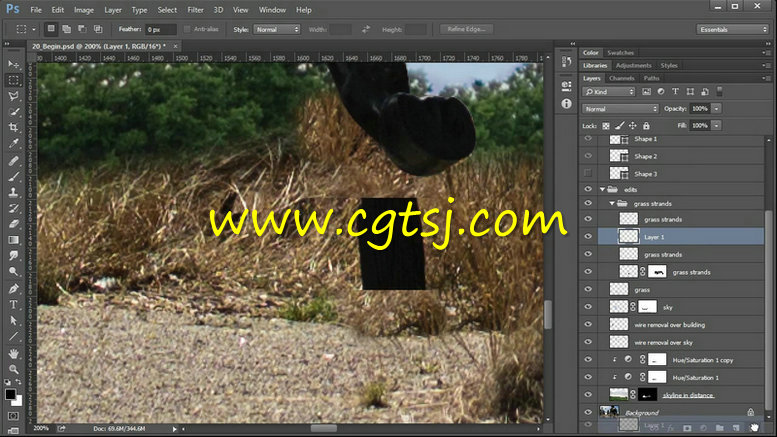The height and width of the screenshot is (437, 777).
Task: Select the Smudge tool
Action: (x=13, y=256)
